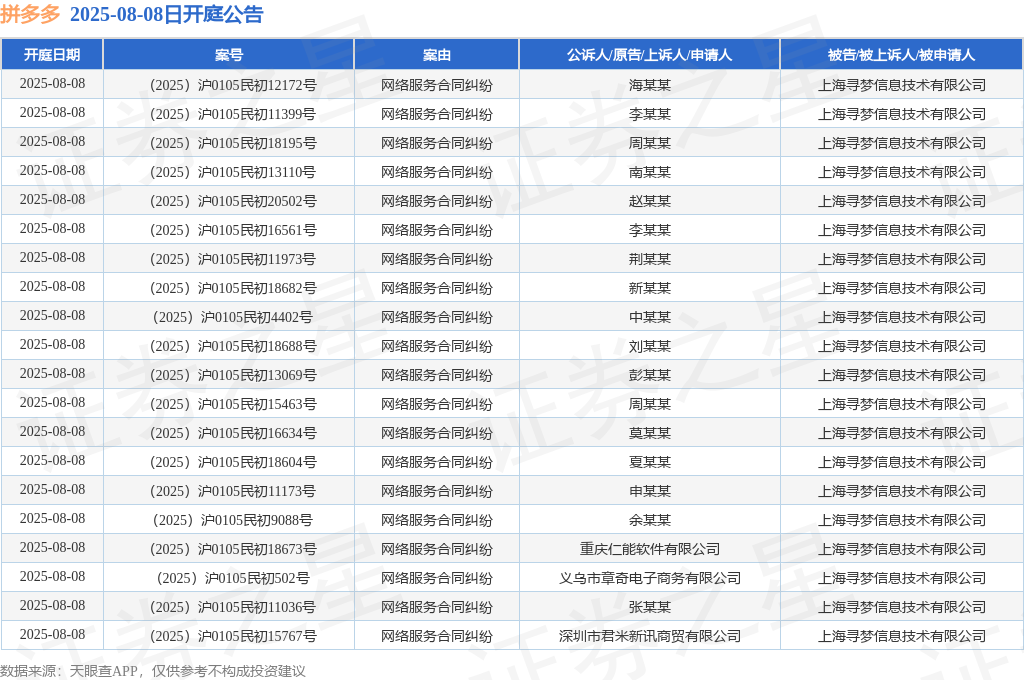
Task: Select the 公诉人/原告/上诉人/申请人 column header
Action: pos(649,55)
